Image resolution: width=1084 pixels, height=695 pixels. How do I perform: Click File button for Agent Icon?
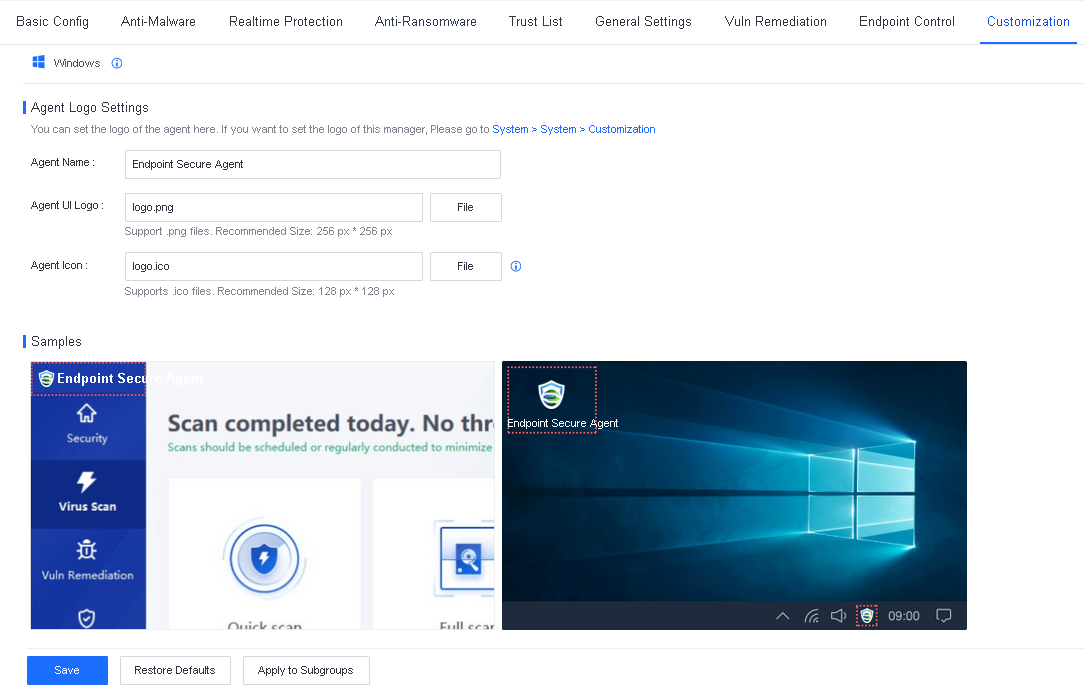click(x=465, y=266)
